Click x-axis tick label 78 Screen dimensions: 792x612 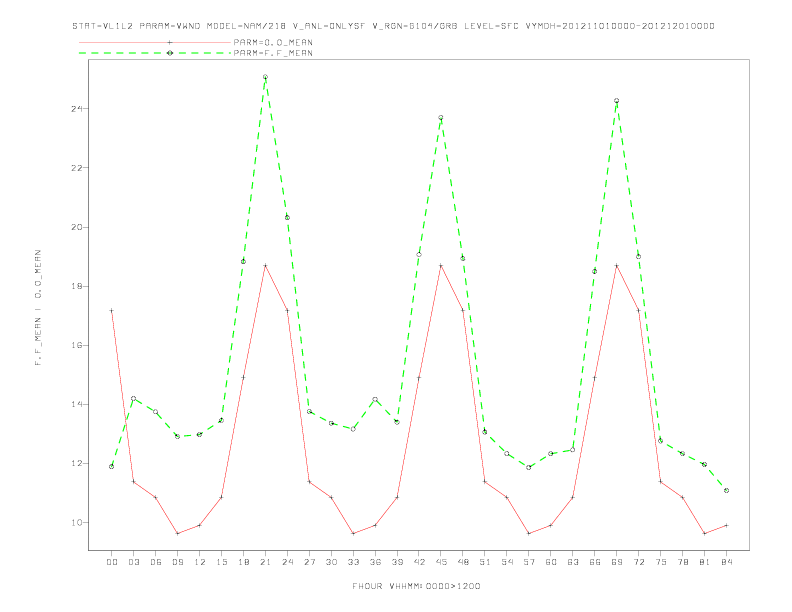click(683, 562)
